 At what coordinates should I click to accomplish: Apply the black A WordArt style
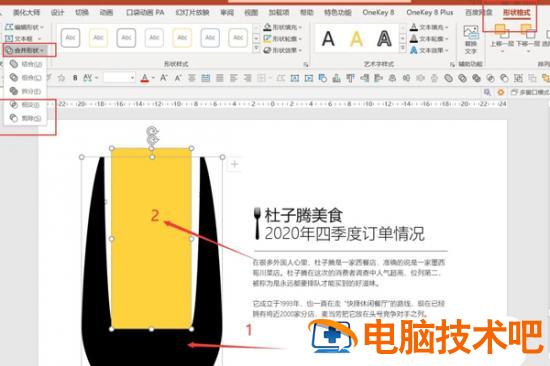point(328,39)
